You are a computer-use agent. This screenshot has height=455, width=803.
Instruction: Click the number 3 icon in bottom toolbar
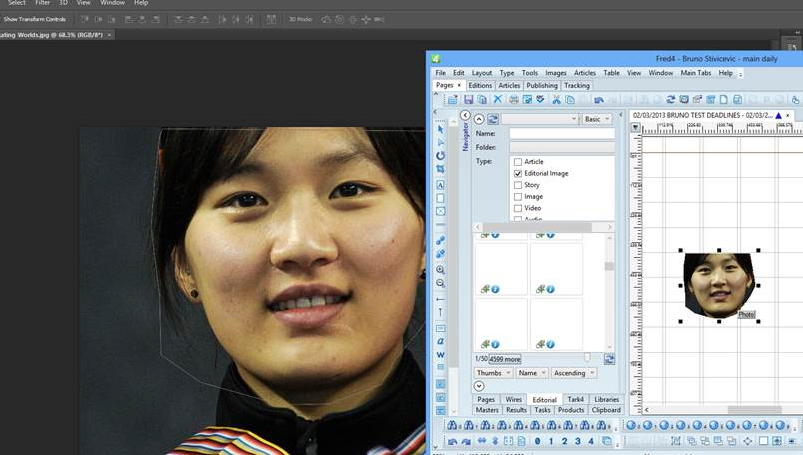[x=578, y=441]
